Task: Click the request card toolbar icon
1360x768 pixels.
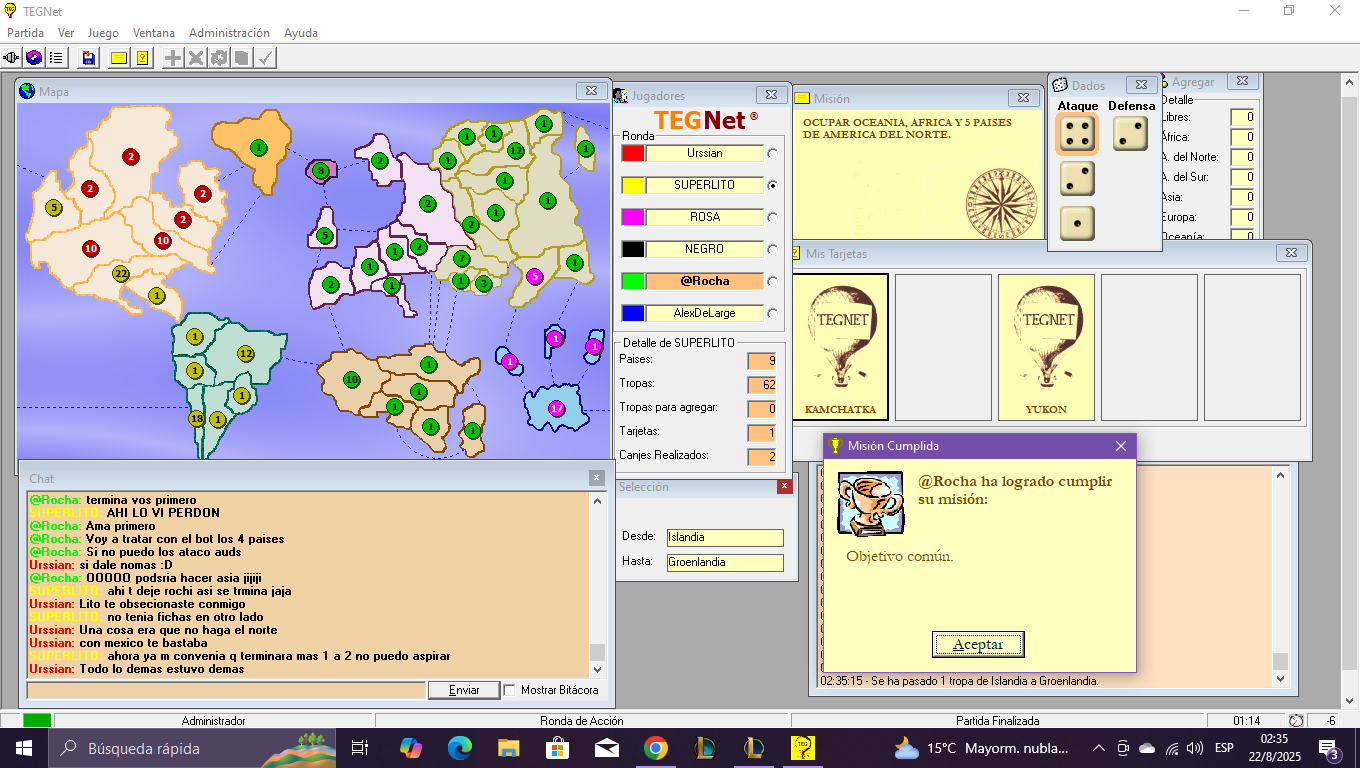Action: pyautogui.click(x=241, y=58)
